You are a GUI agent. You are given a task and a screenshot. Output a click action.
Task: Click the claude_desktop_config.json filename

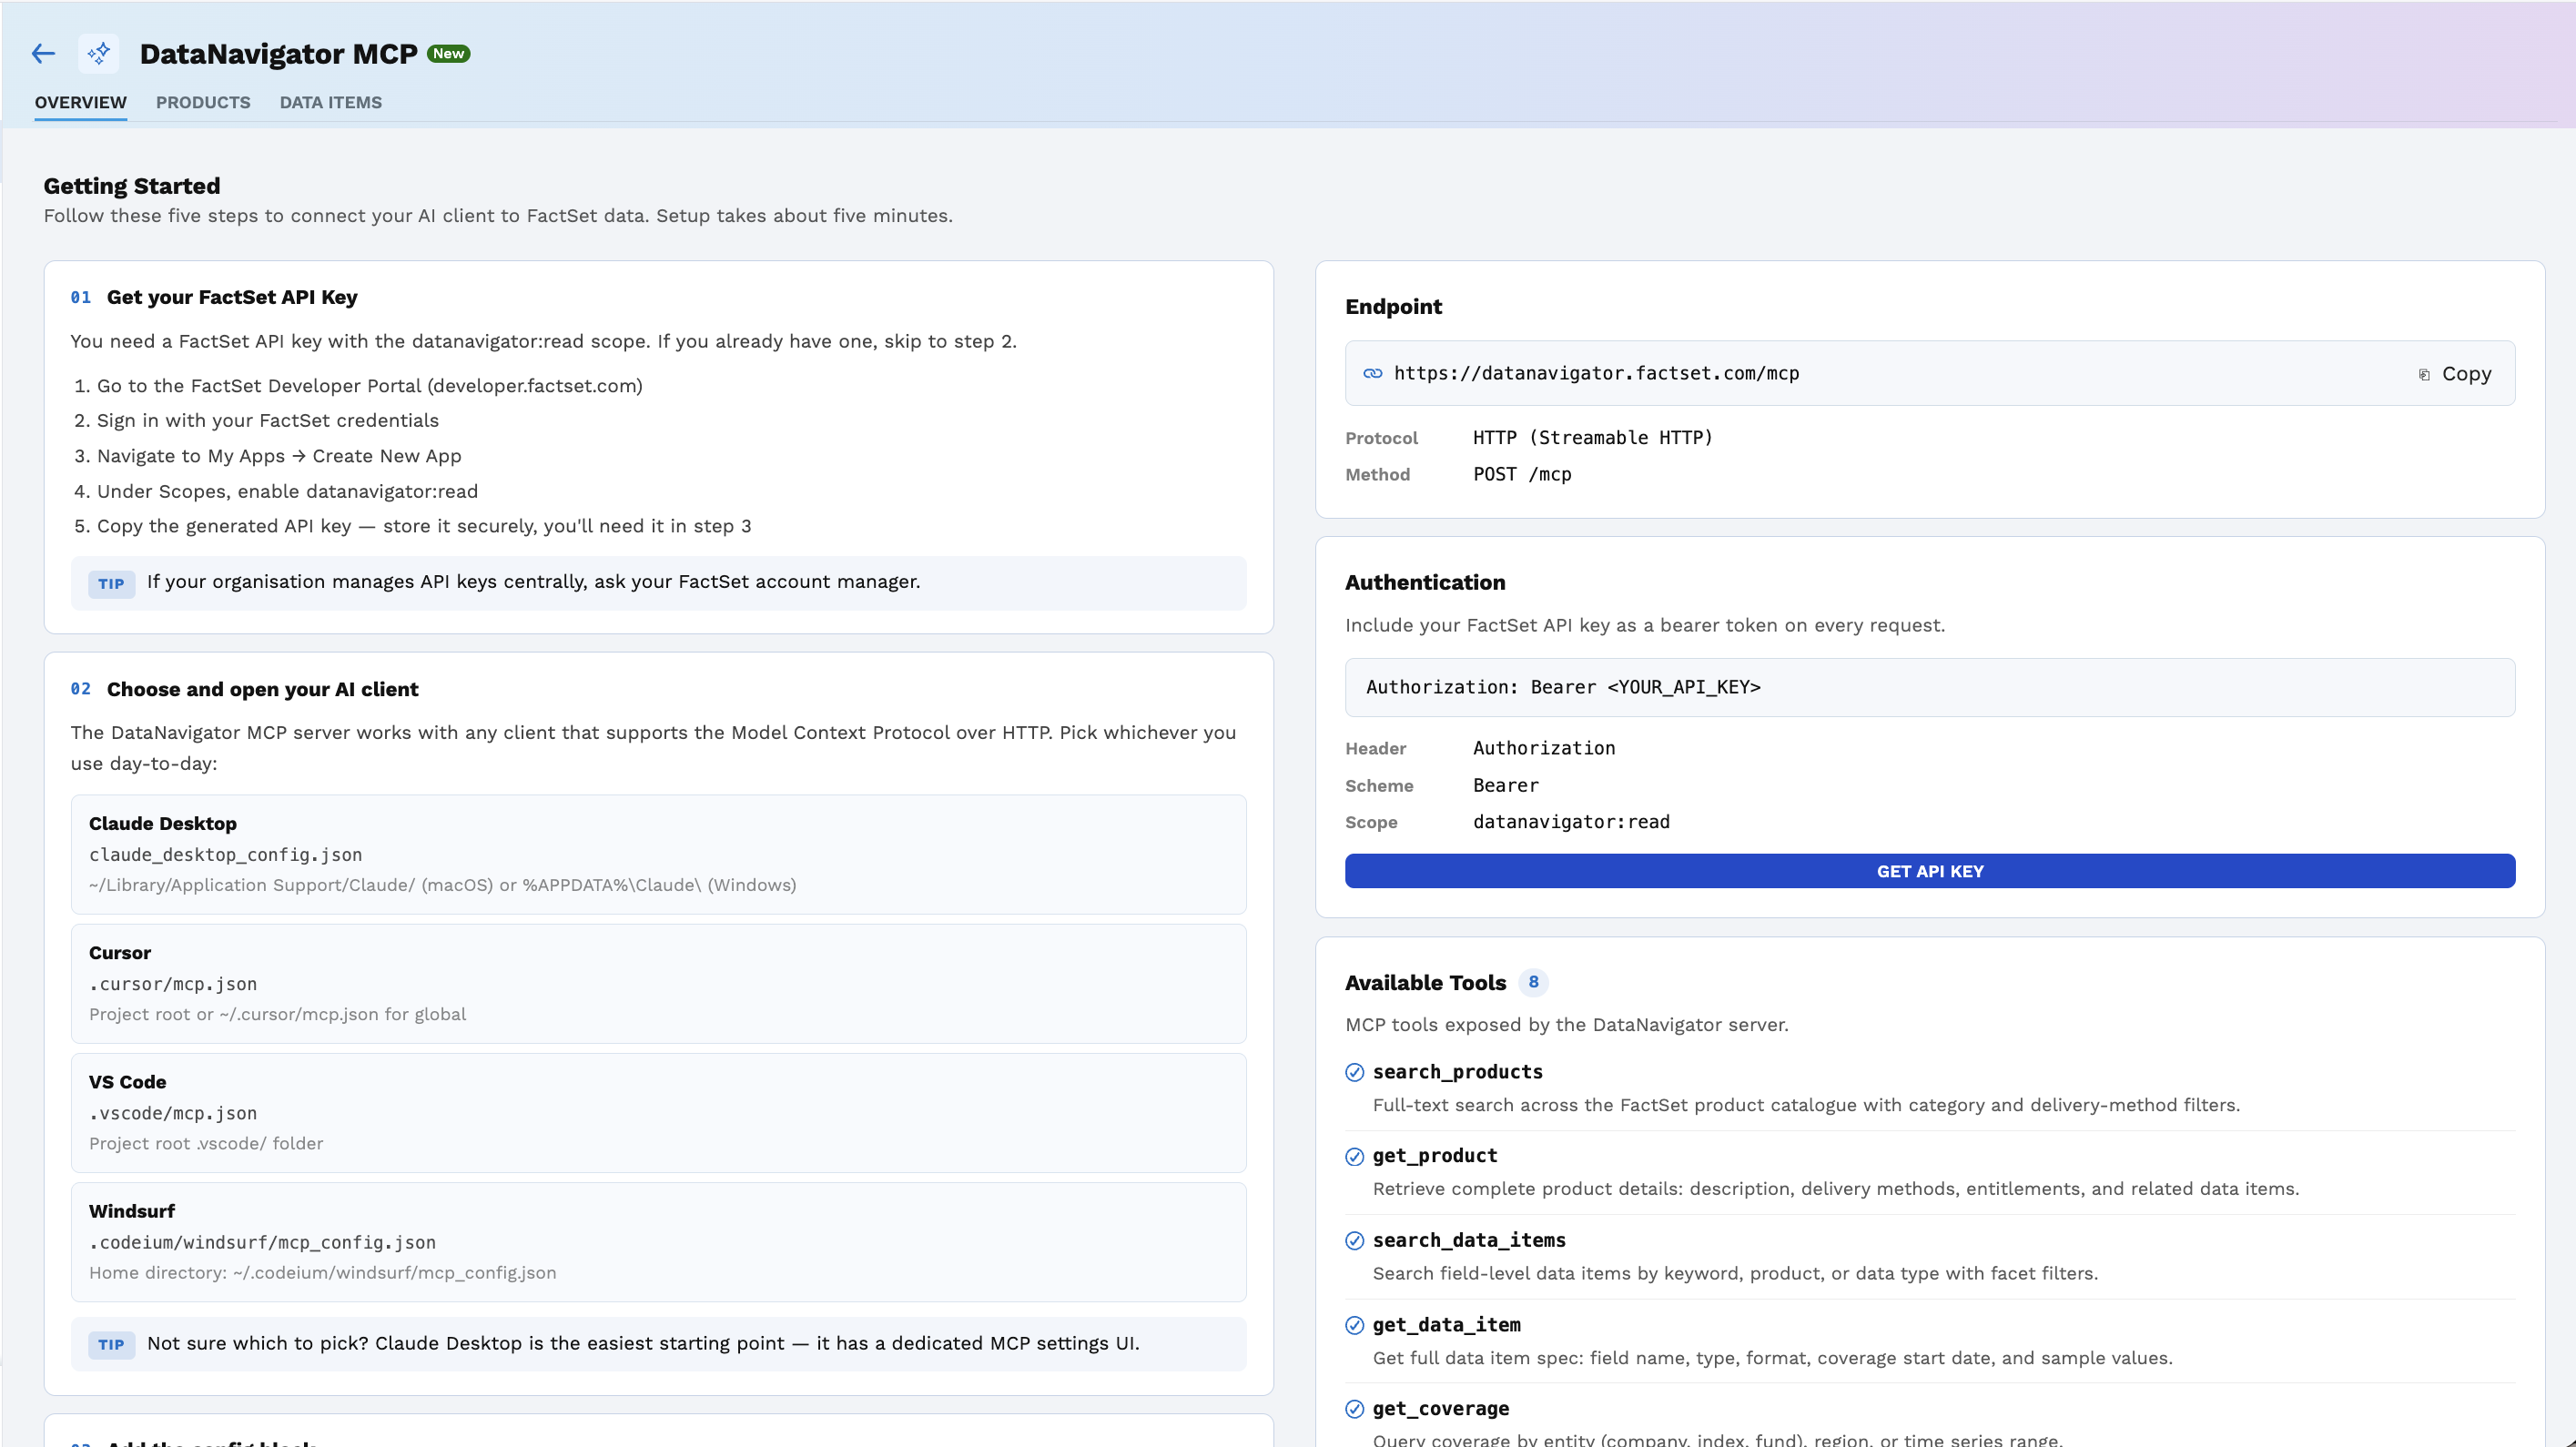[225, 855]
